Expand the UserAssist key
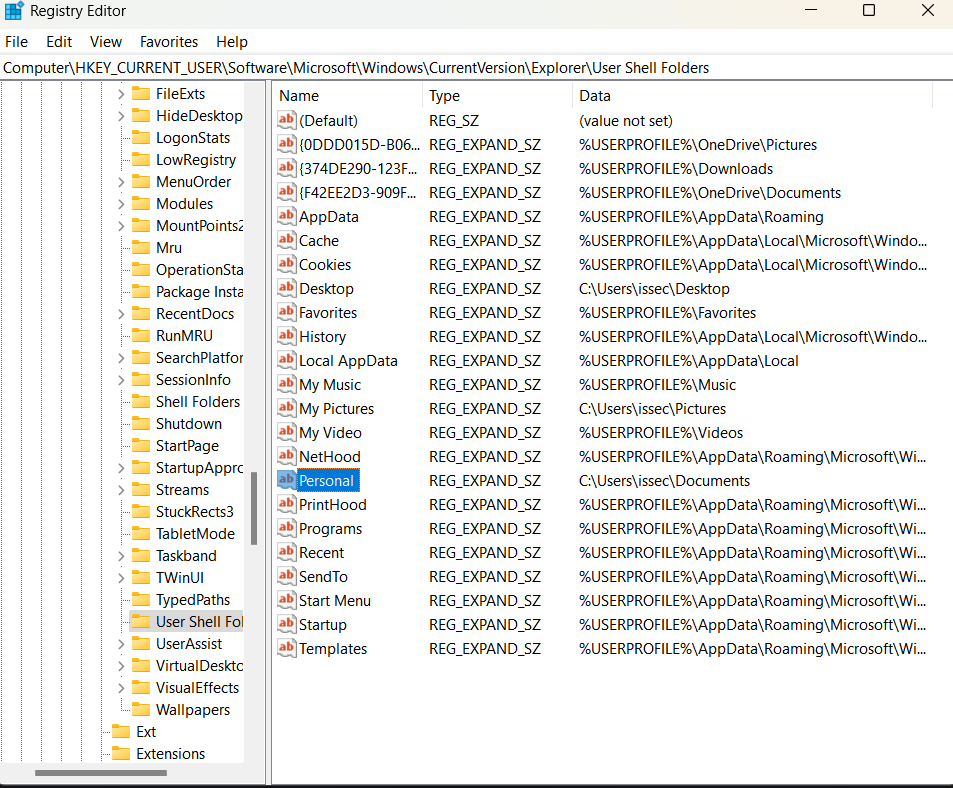Image resolution: width=953 pixels, height=788 pixels. pyautogui.click(x=120, y=644)
